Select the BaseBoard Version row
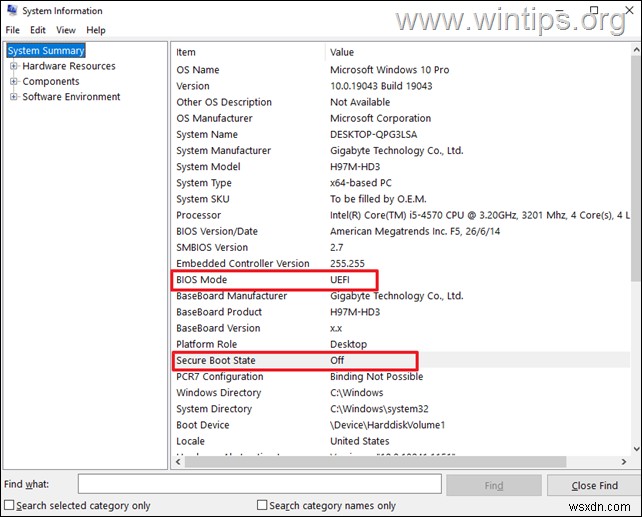 click(401, 328)
